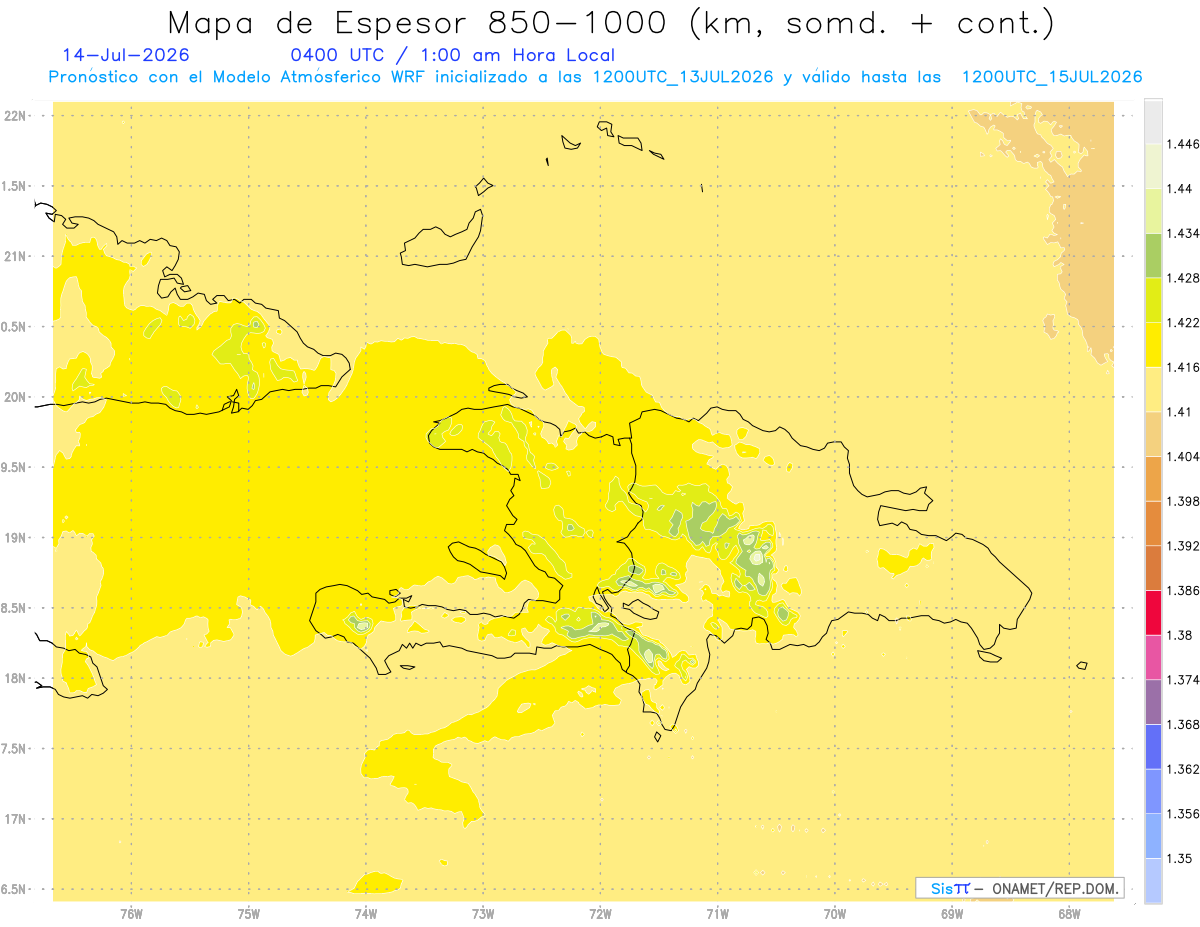The image size is (1200, 927).
Task: Click the '18N' latitude label
Action: click(x=15, y=678)
